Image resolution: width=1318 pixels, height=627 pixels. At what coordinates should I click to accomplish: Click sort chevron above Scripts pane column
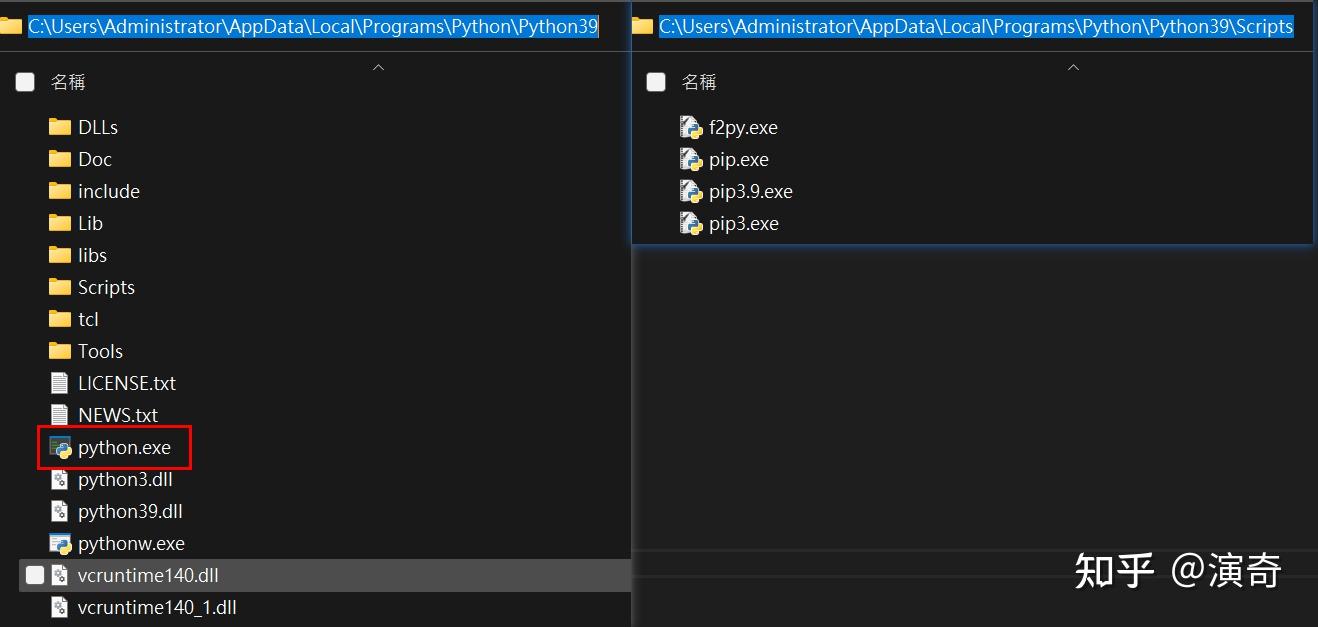point(1073,67)
